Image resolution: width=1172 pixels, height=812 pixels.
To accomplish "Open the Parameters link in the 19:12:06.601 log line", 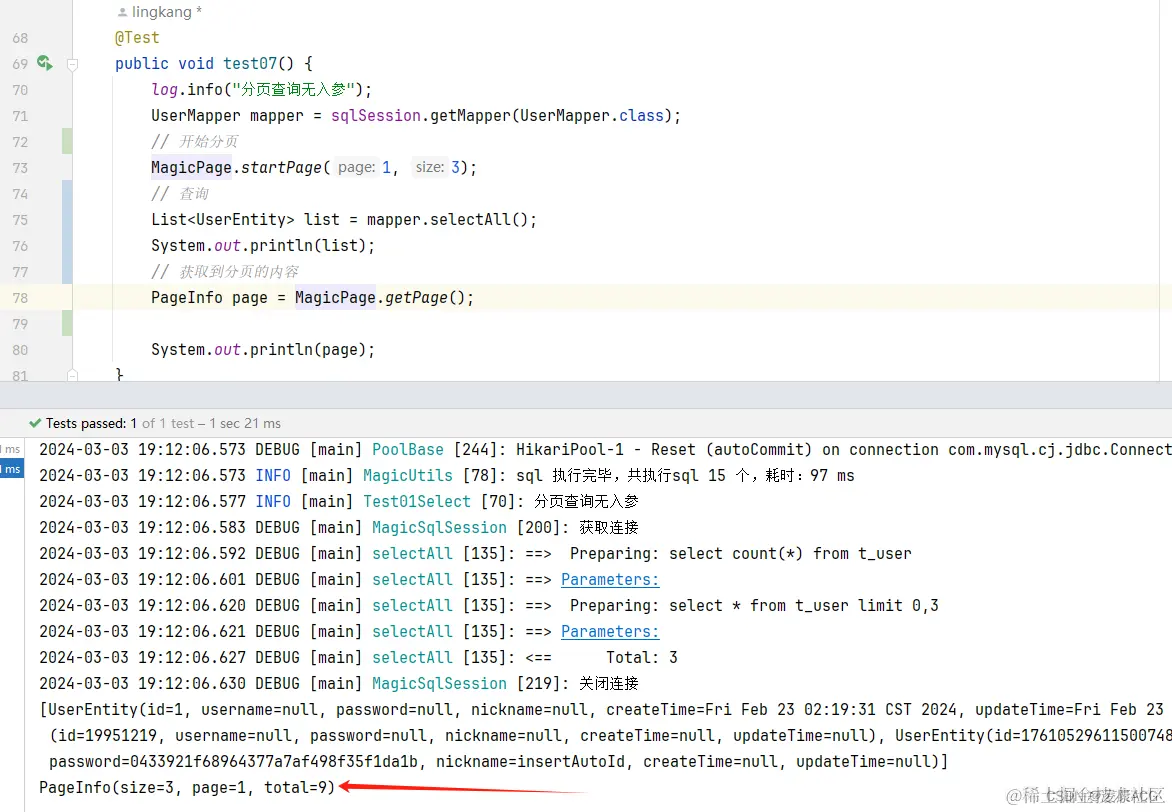I will coord(610,579).
